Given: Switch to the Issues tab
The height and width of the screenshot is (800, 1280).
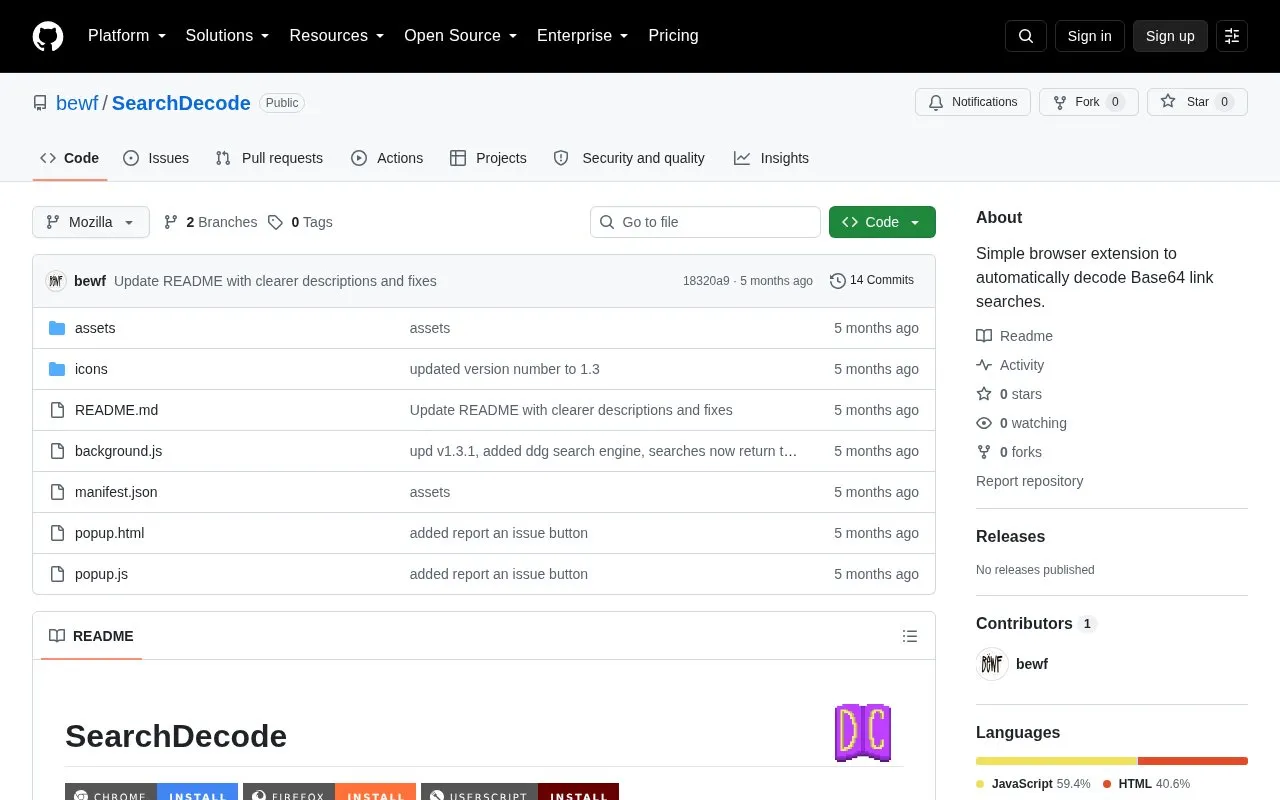Looking at the screenshot, I should pos(156,158).
